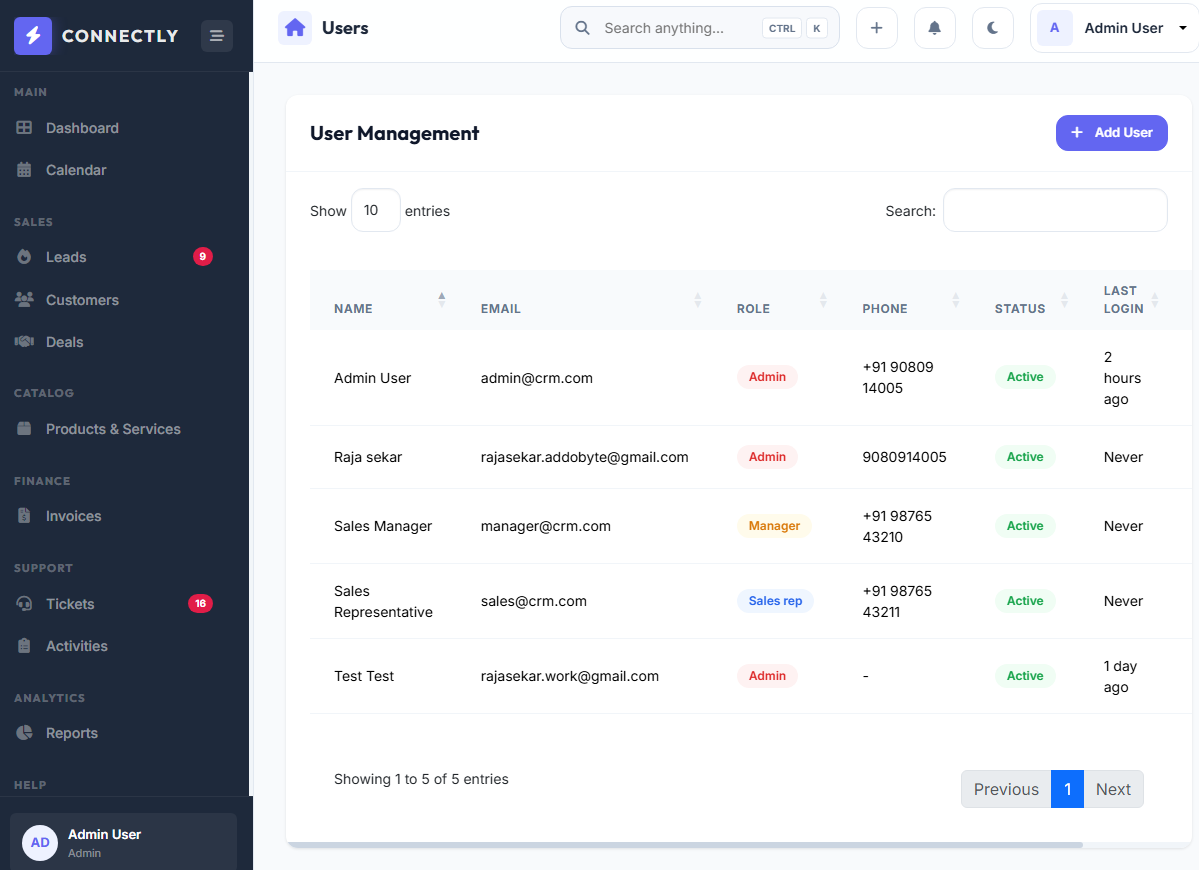Click the home icon beside Users

294,28
